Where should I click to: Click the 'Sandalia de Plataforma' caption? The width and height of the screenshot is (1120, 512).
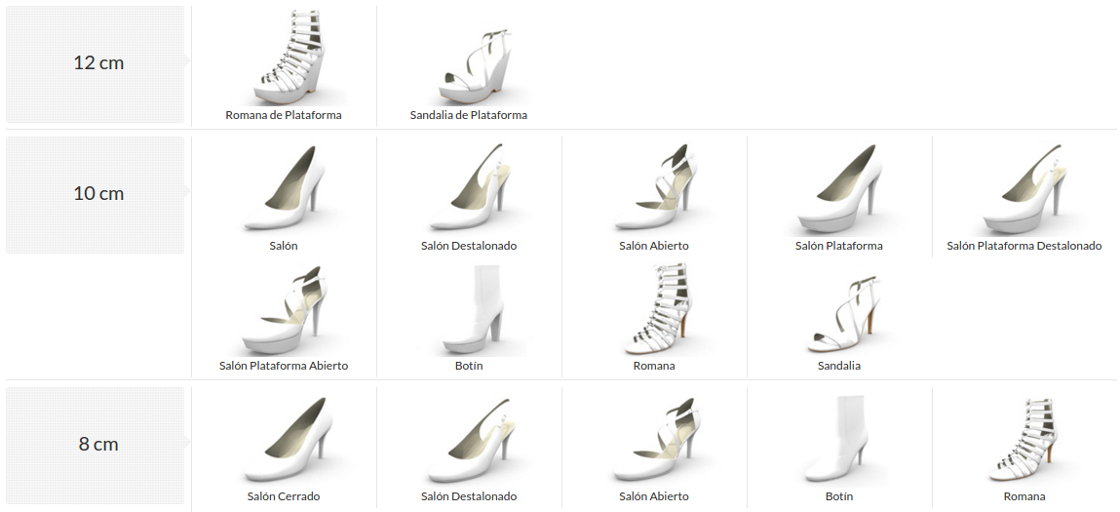[469, 115]
